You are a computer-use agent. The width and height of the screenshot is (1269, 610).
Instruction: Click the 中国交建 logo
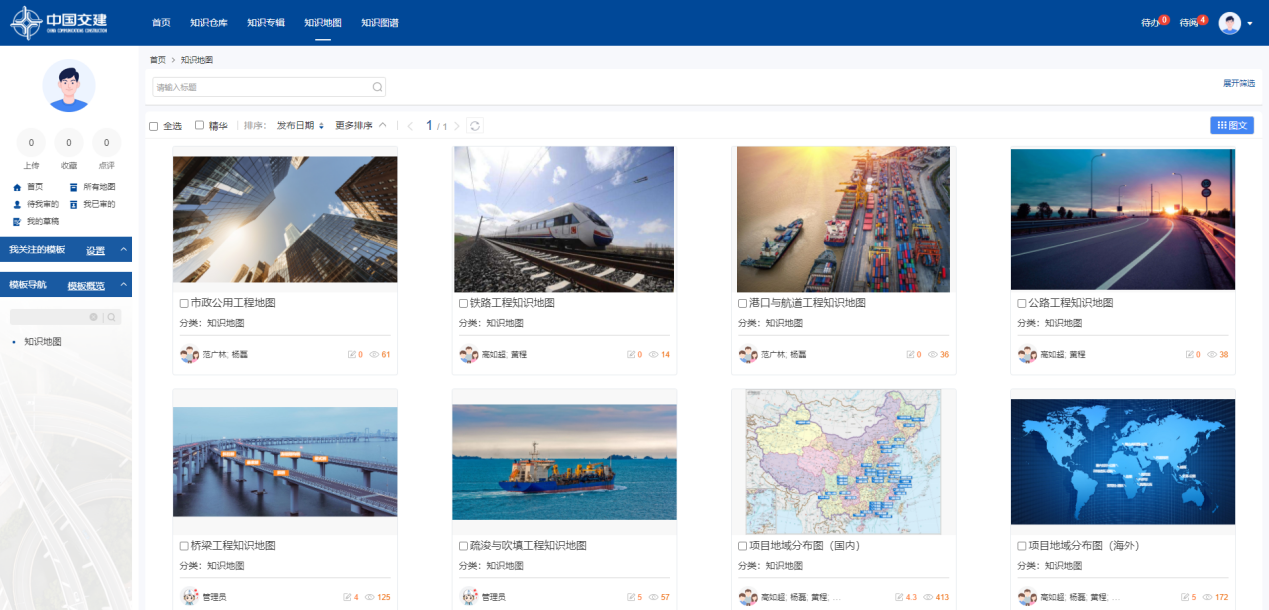[59, 22]
